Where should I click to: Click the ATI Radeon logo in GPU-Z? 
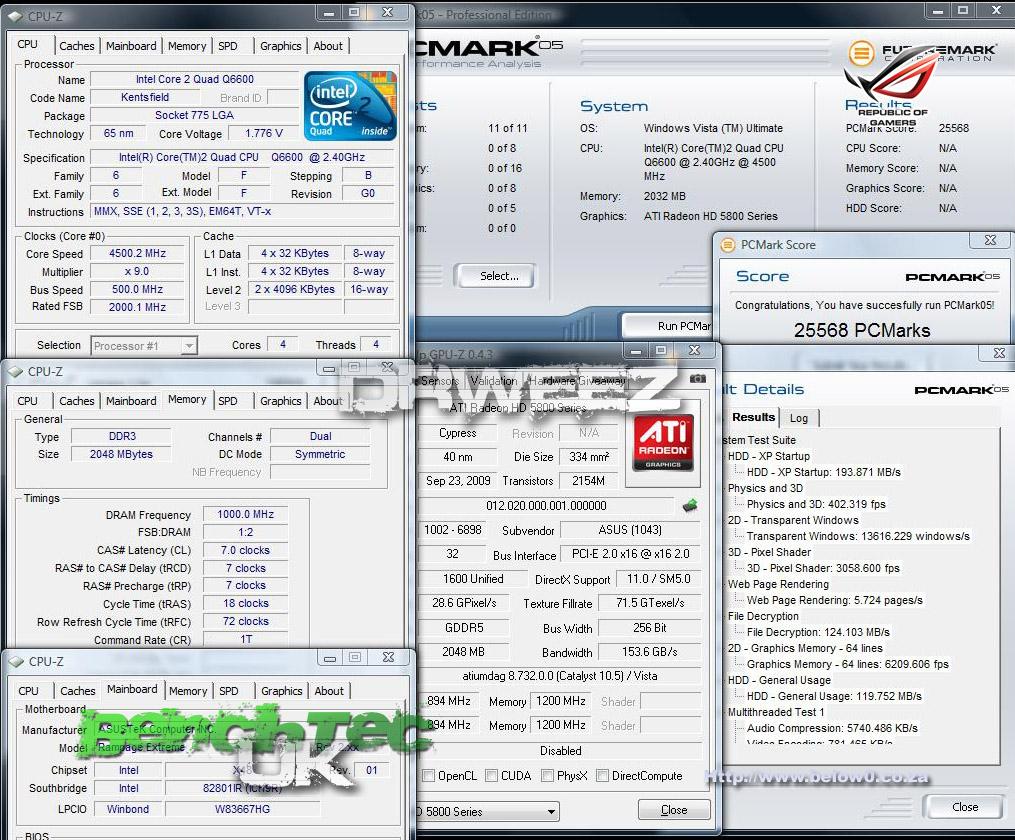click(x=663, y=443)
